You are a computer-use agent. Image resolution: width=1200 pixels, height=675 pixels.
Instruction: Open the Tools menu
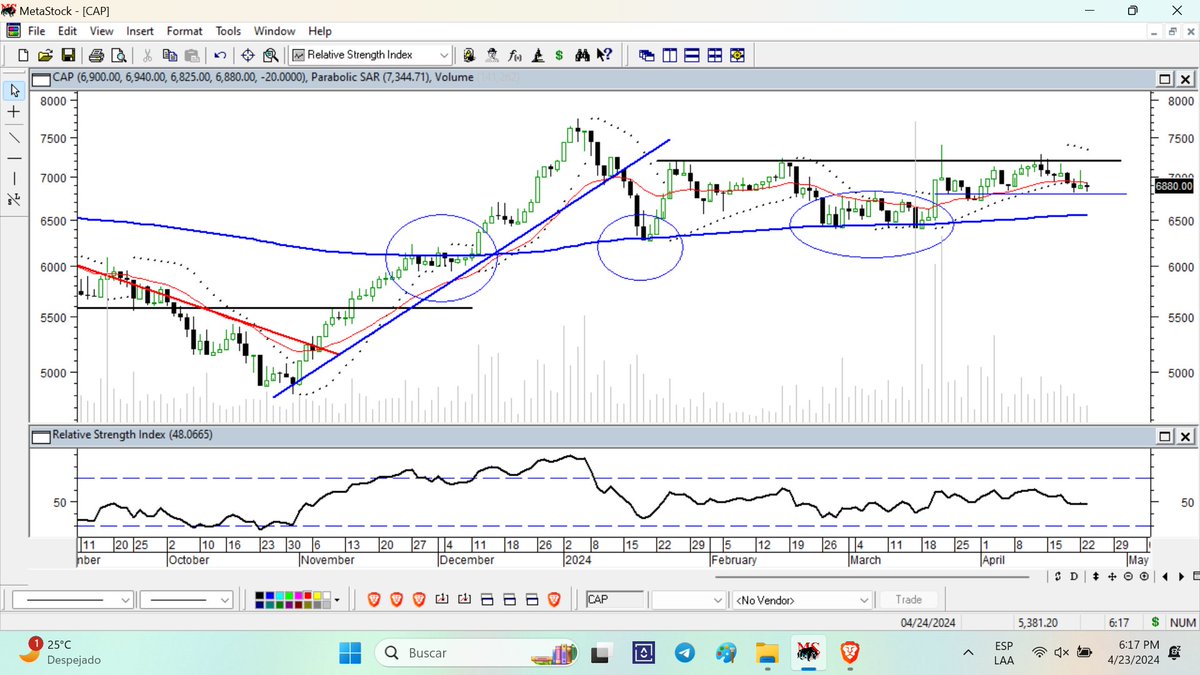click(x=228, y=31)
